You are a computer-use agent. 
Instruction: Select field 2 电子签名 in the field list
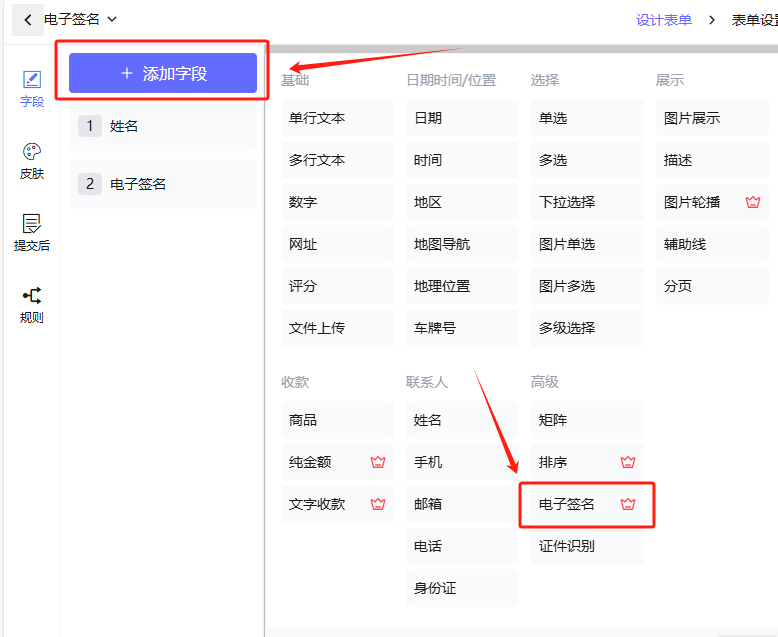pos(163,184)
